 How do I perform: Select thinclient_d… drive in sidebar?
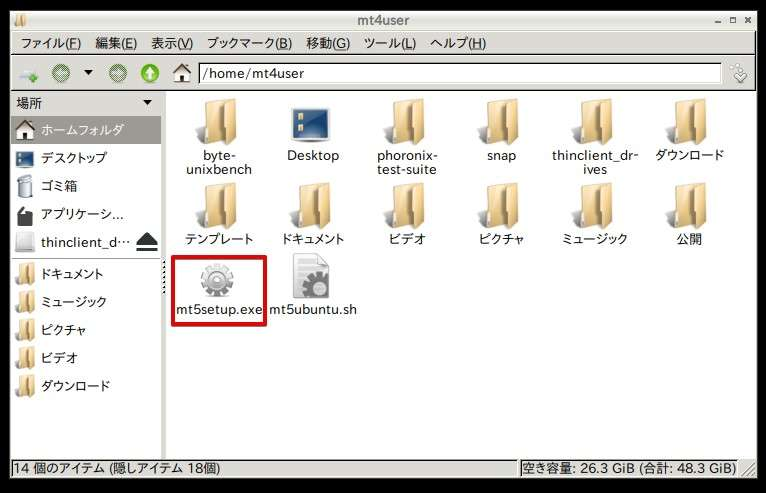(x=73, y=242)
